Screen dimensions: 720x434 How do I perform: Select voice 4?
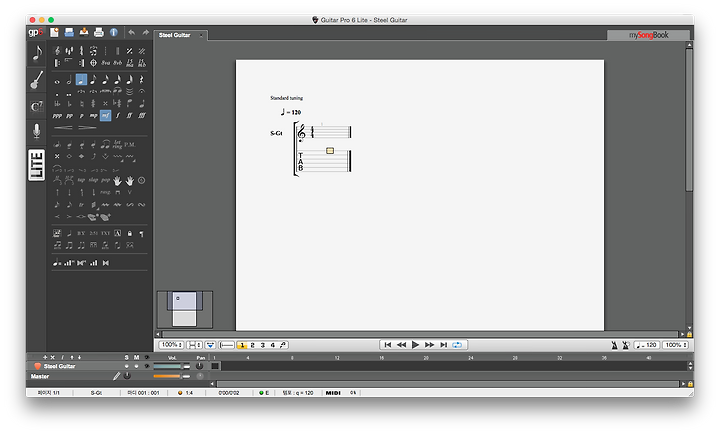273,345
